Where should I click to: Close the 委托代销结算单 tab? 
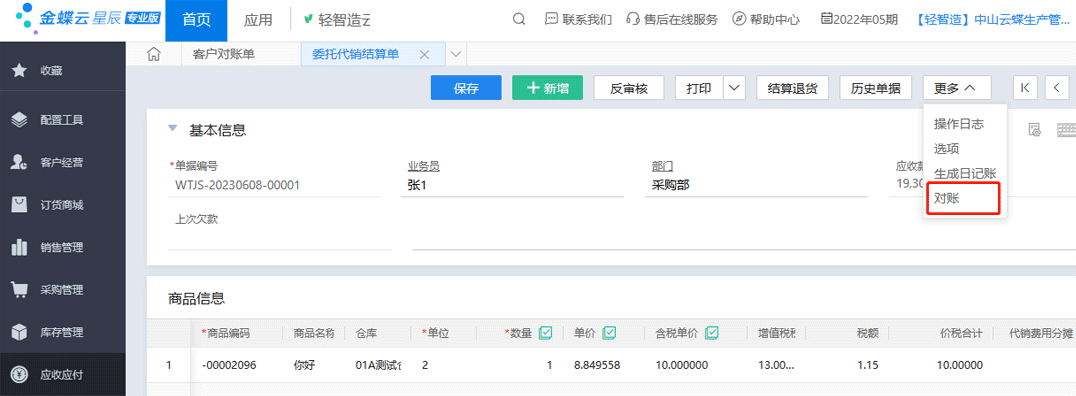click(424, 55)
